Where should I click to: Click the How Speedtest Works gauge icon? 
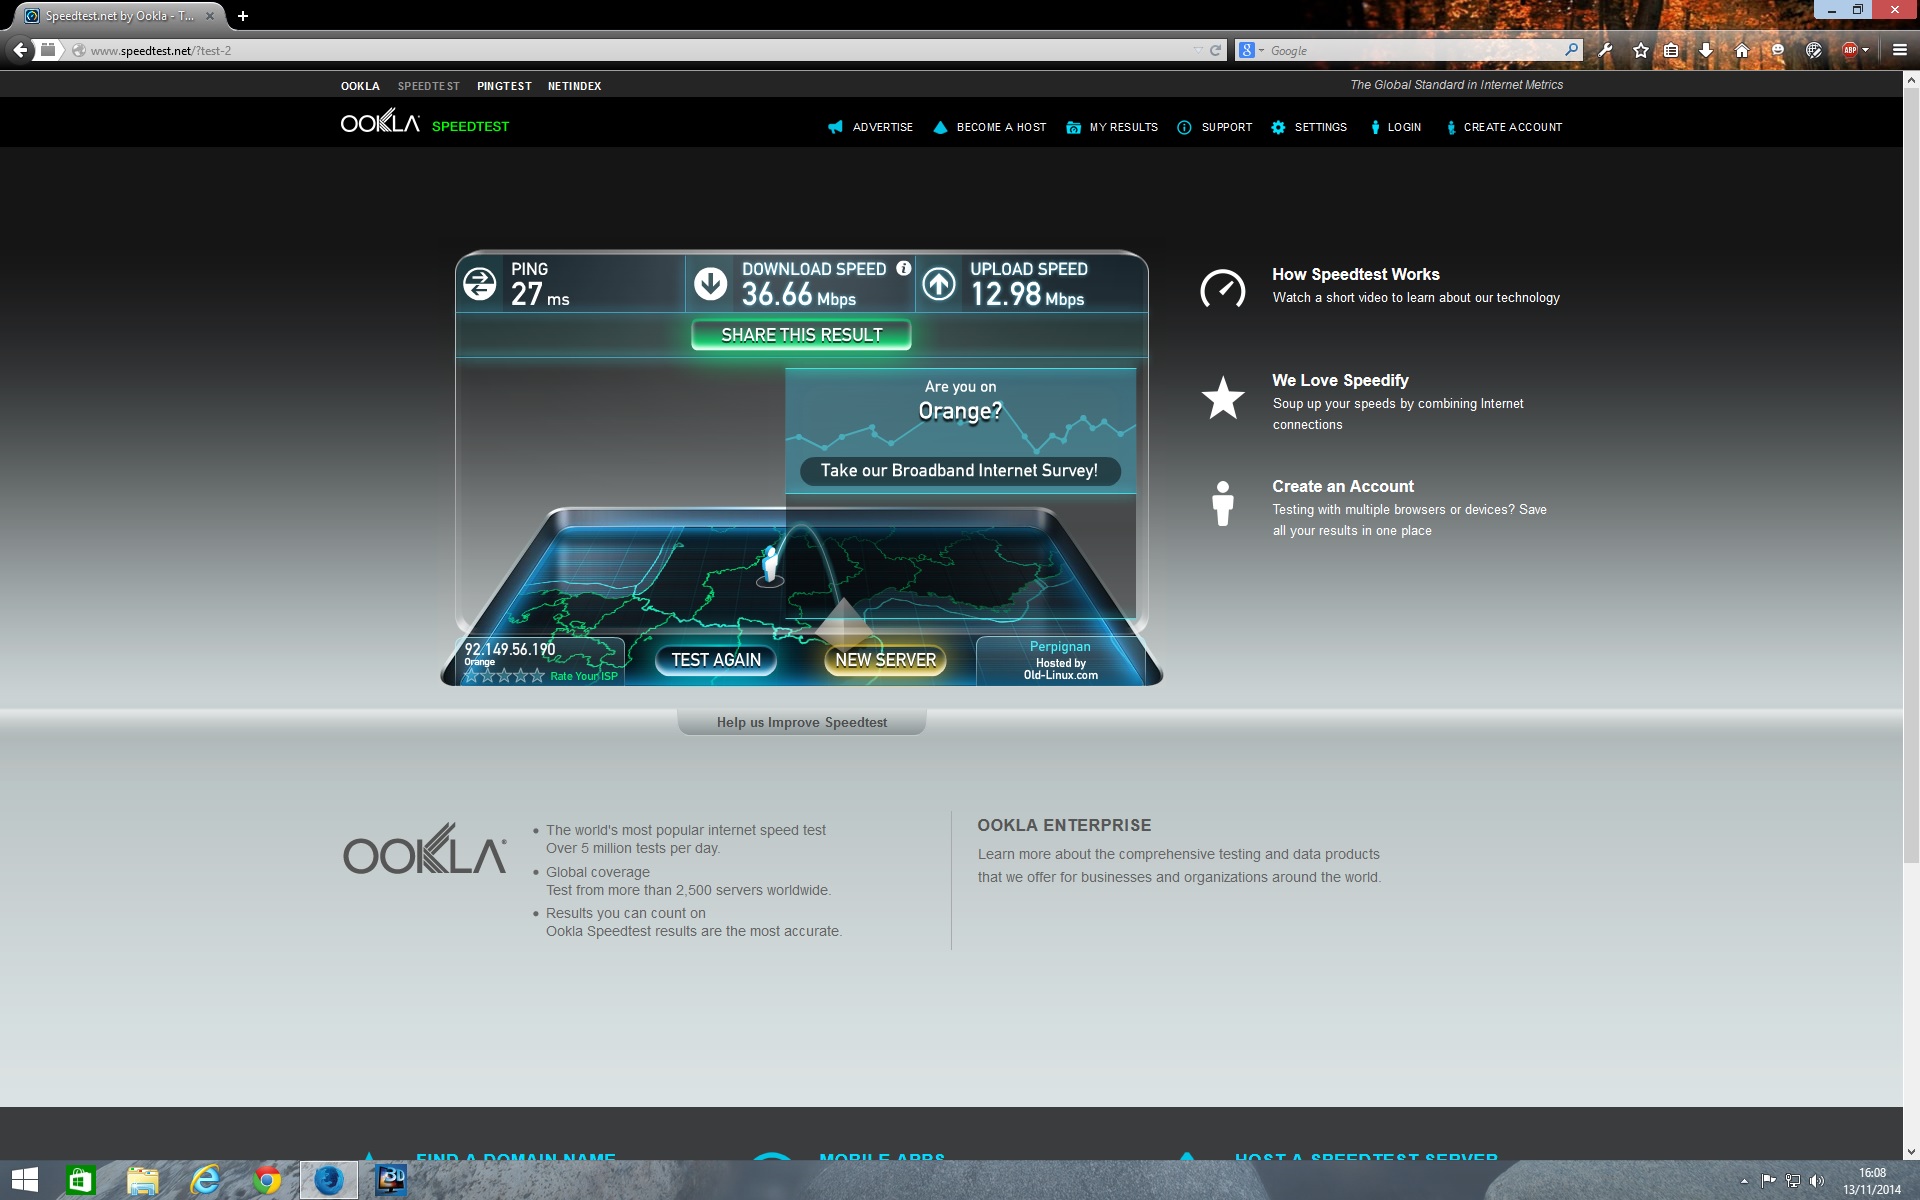(x=1222, y=289)
